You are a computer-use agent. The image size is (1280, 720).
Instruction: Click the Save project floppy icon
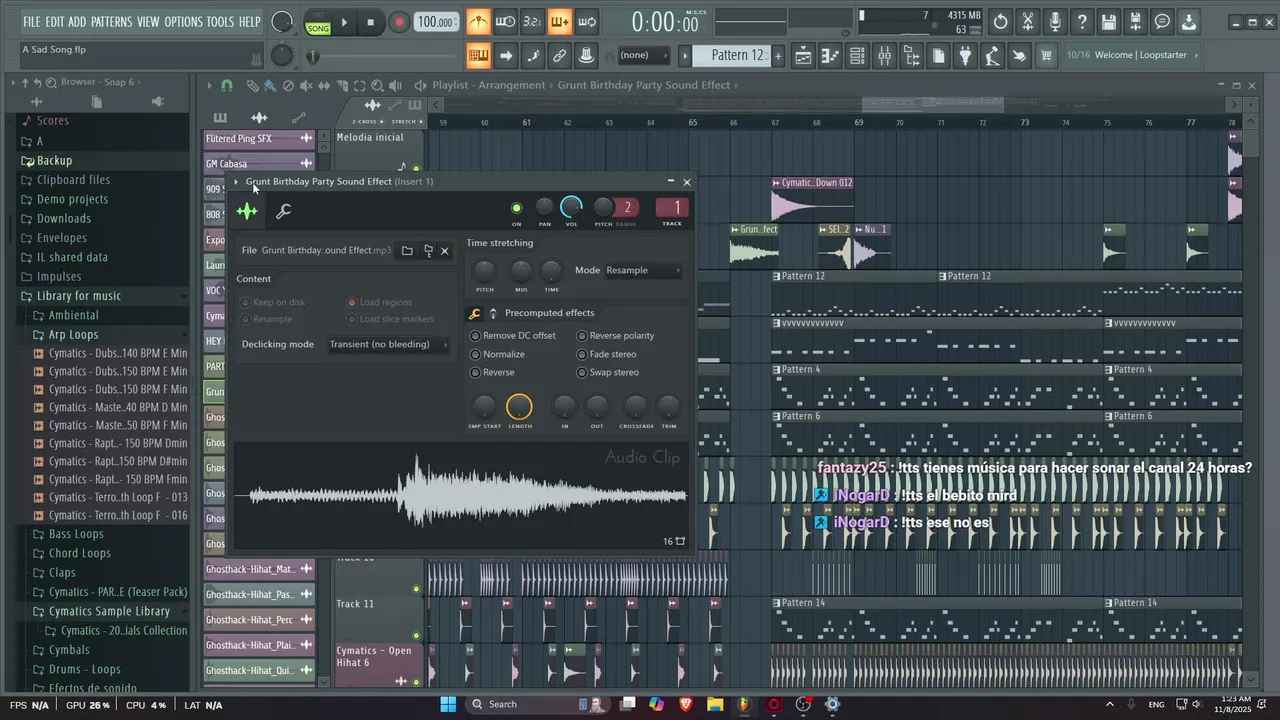[x=1108, y=22]
